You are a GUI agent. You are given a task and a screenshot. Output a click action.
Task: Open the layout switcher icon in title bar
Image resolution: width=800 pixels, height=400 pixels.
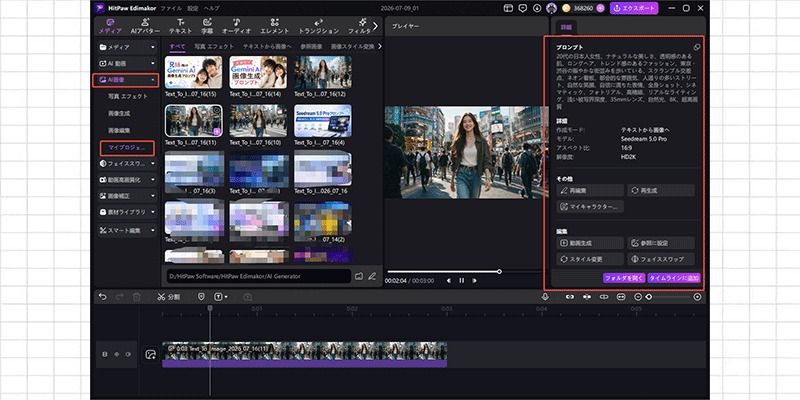(x=508, y=8)
